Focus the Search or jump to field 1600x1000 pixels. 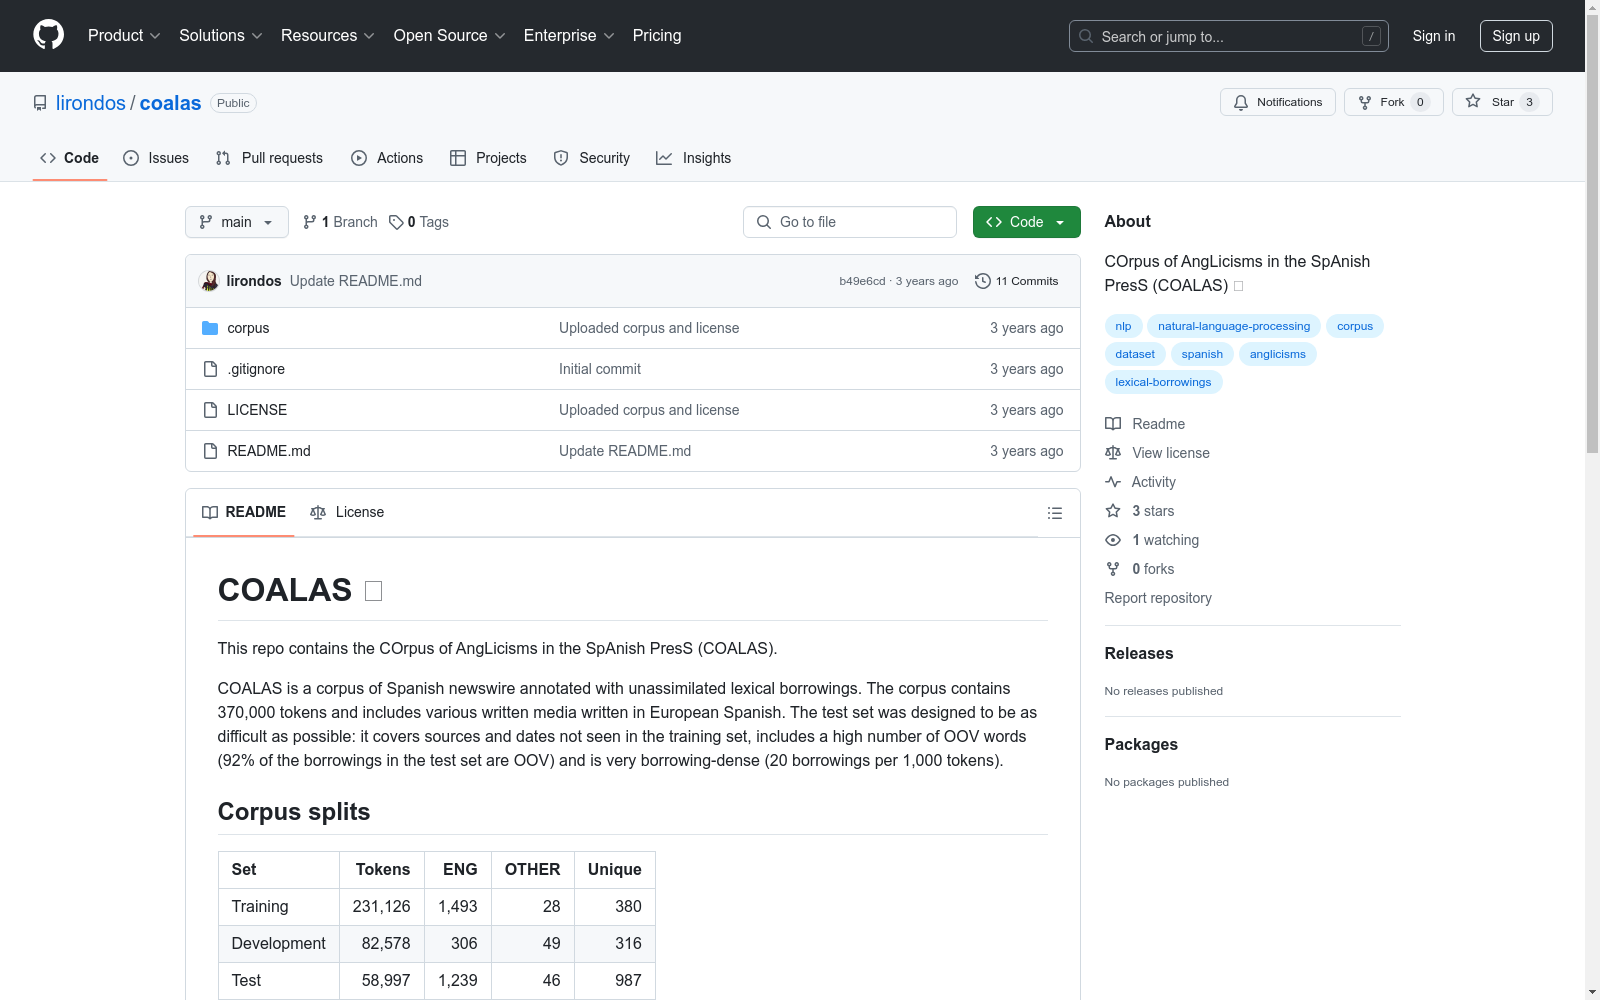(1229, 36)
